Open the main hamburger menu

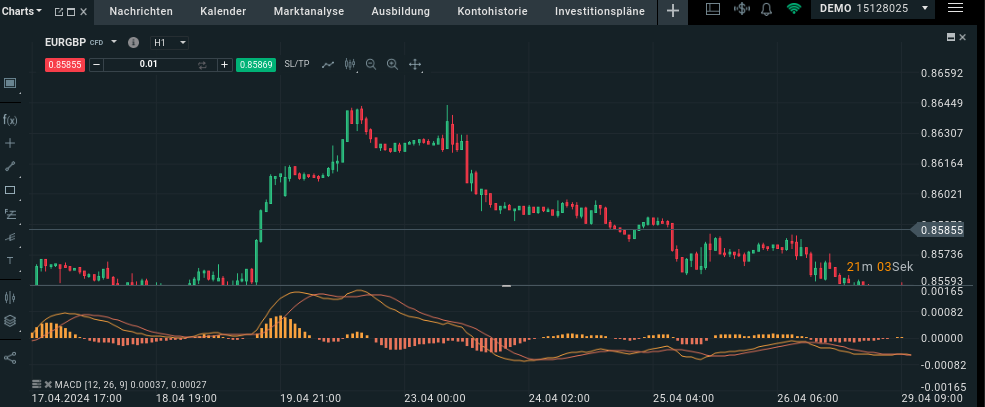pos(955,8)
